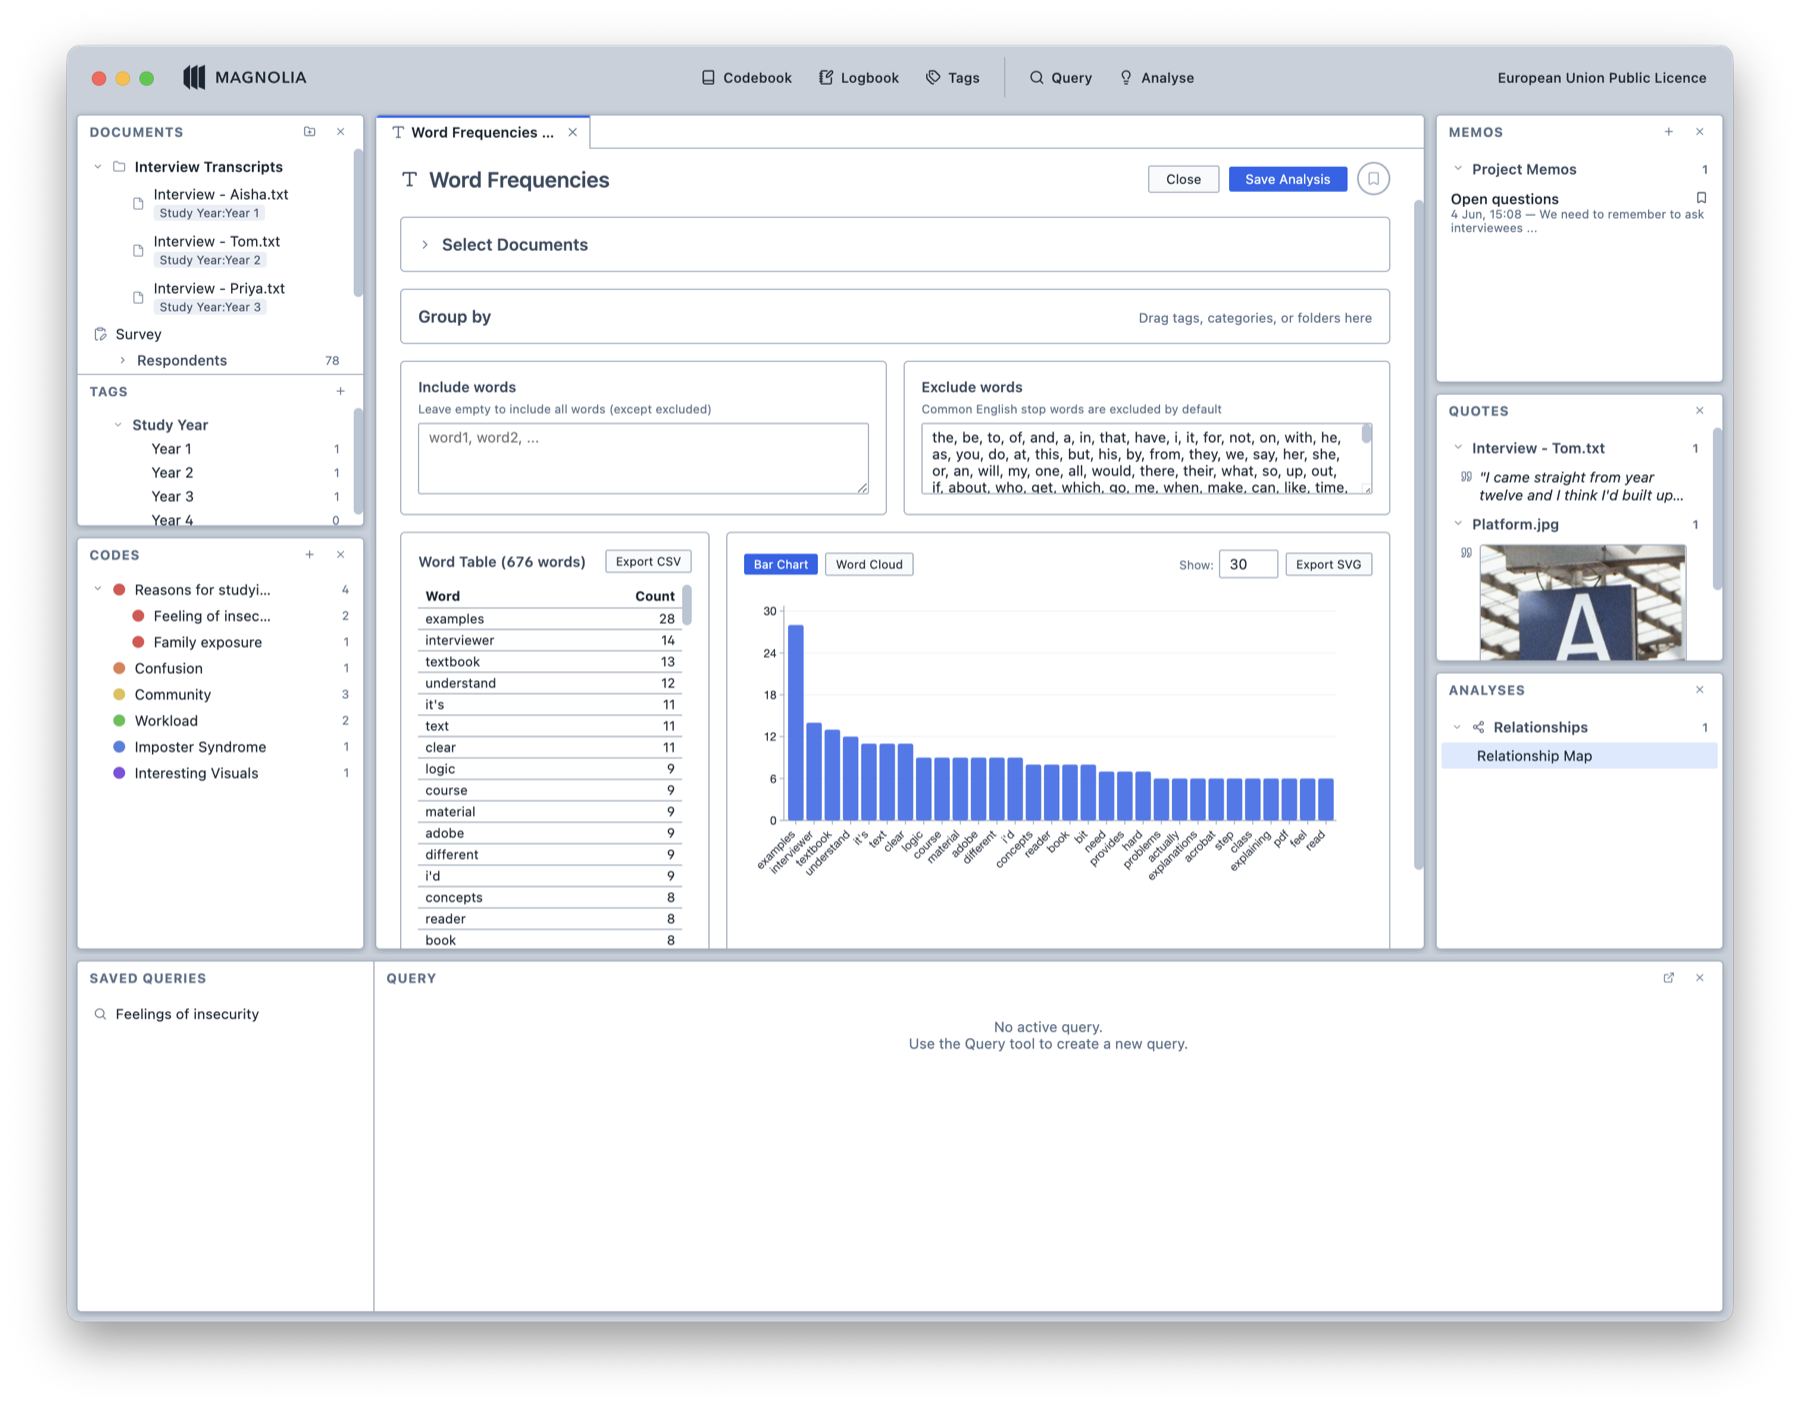Viewport: 1800px width, 1410px height.
Task: Click the quote icon beside Tom's quote
Action: (x=1466, y=477)
